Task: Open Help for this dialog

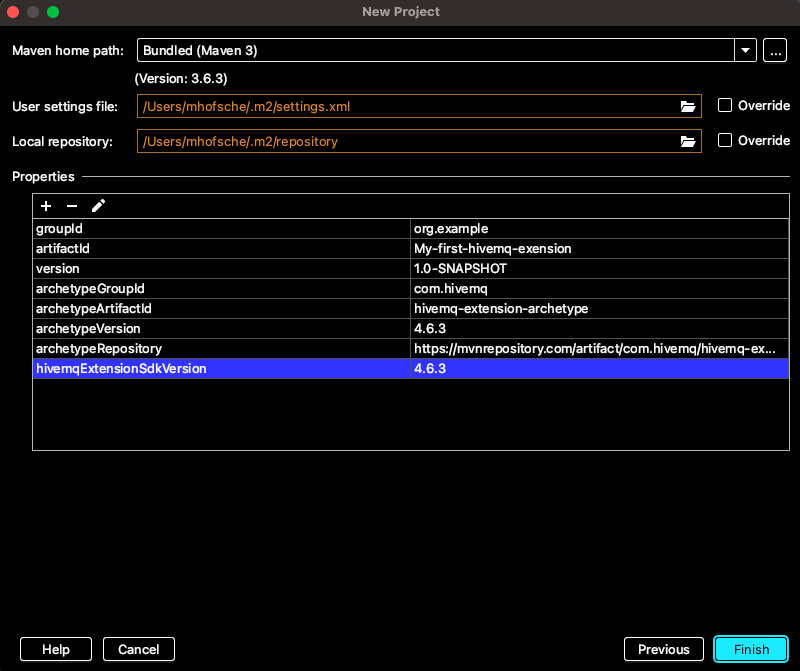Action: coord(56,649)
